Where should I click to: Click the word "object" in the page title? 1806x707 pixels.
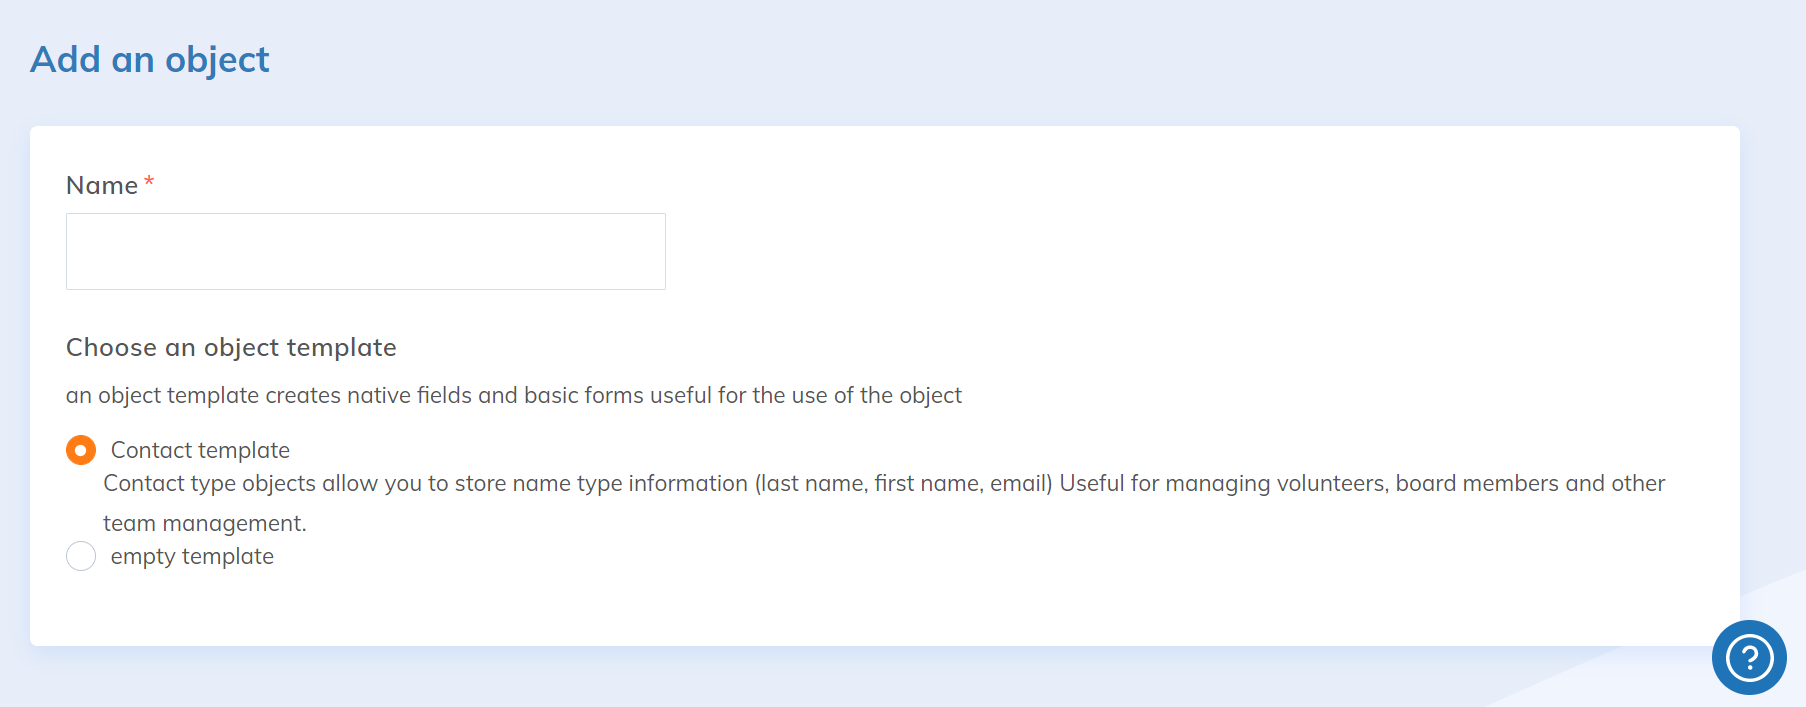coord(217,60)
